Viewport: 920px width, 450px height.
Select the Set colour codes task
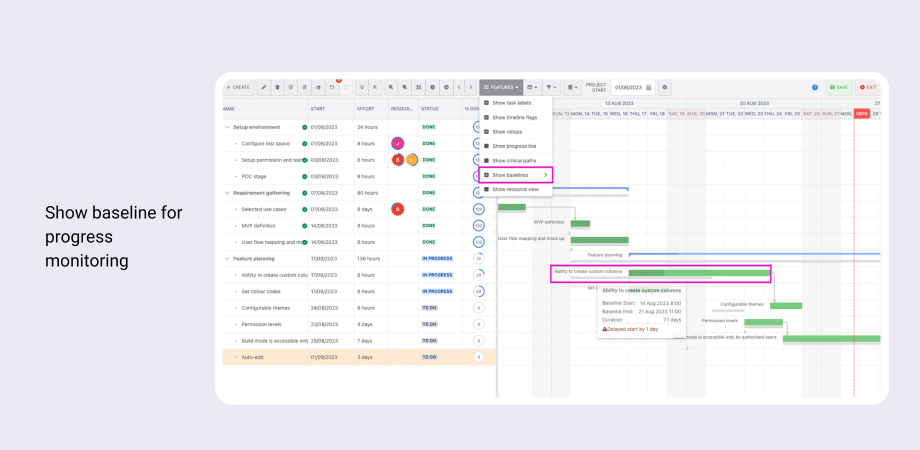(261, 291)
